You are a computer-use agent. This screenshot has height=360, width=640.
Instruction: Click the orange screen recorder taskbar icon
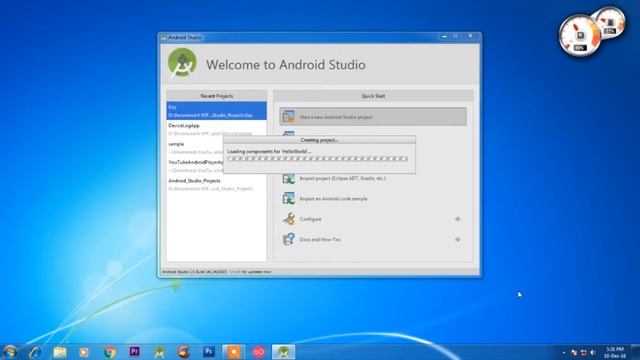point(233,352)
